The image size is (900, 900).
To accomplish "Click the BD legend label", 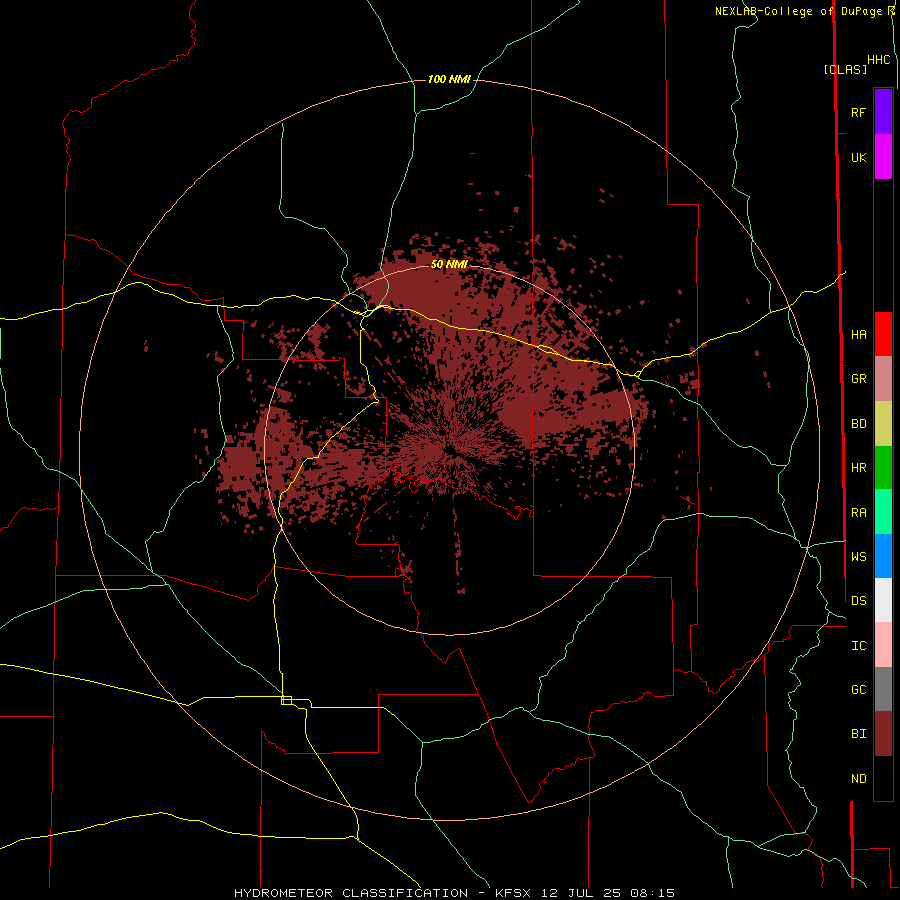I will (x=858, y=424).
